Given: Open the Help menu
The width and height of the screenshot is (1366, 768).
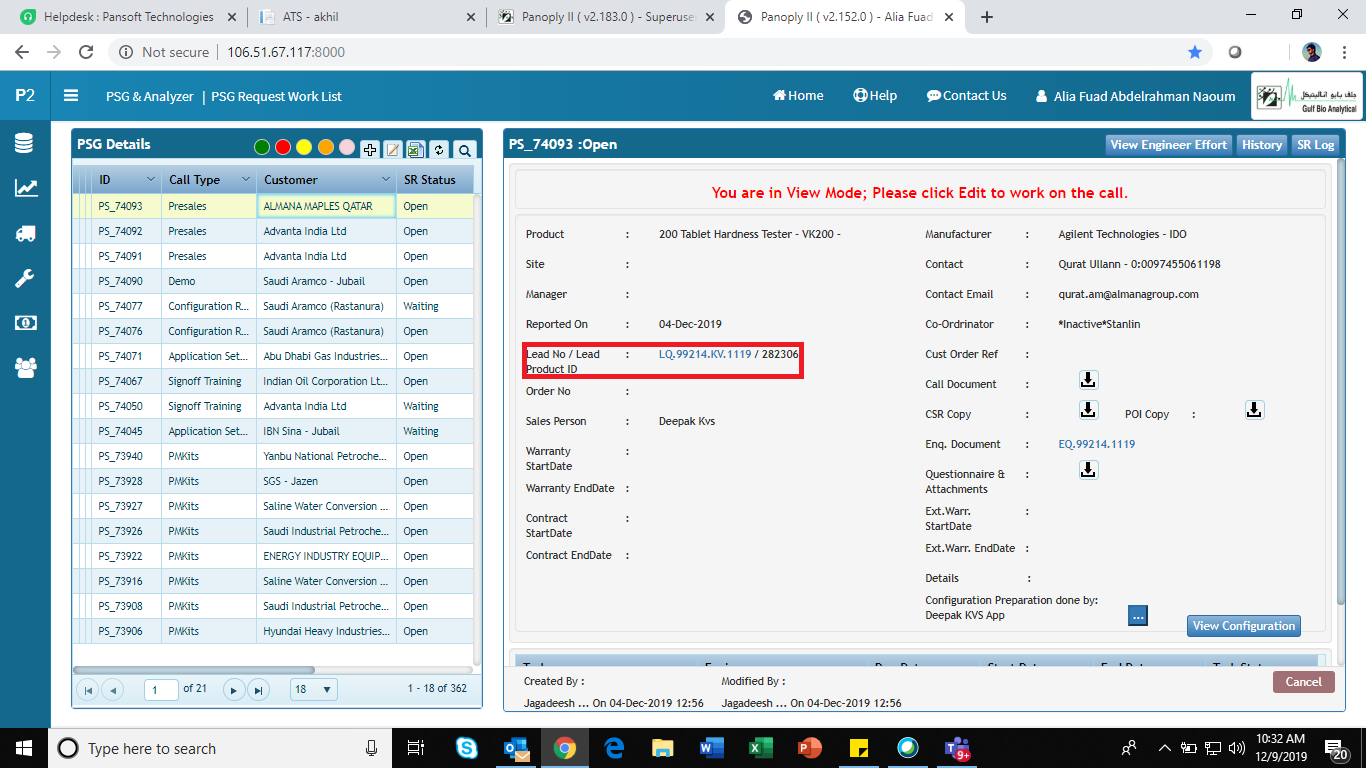Looking at the screenshot, I should tap(875, 96).
